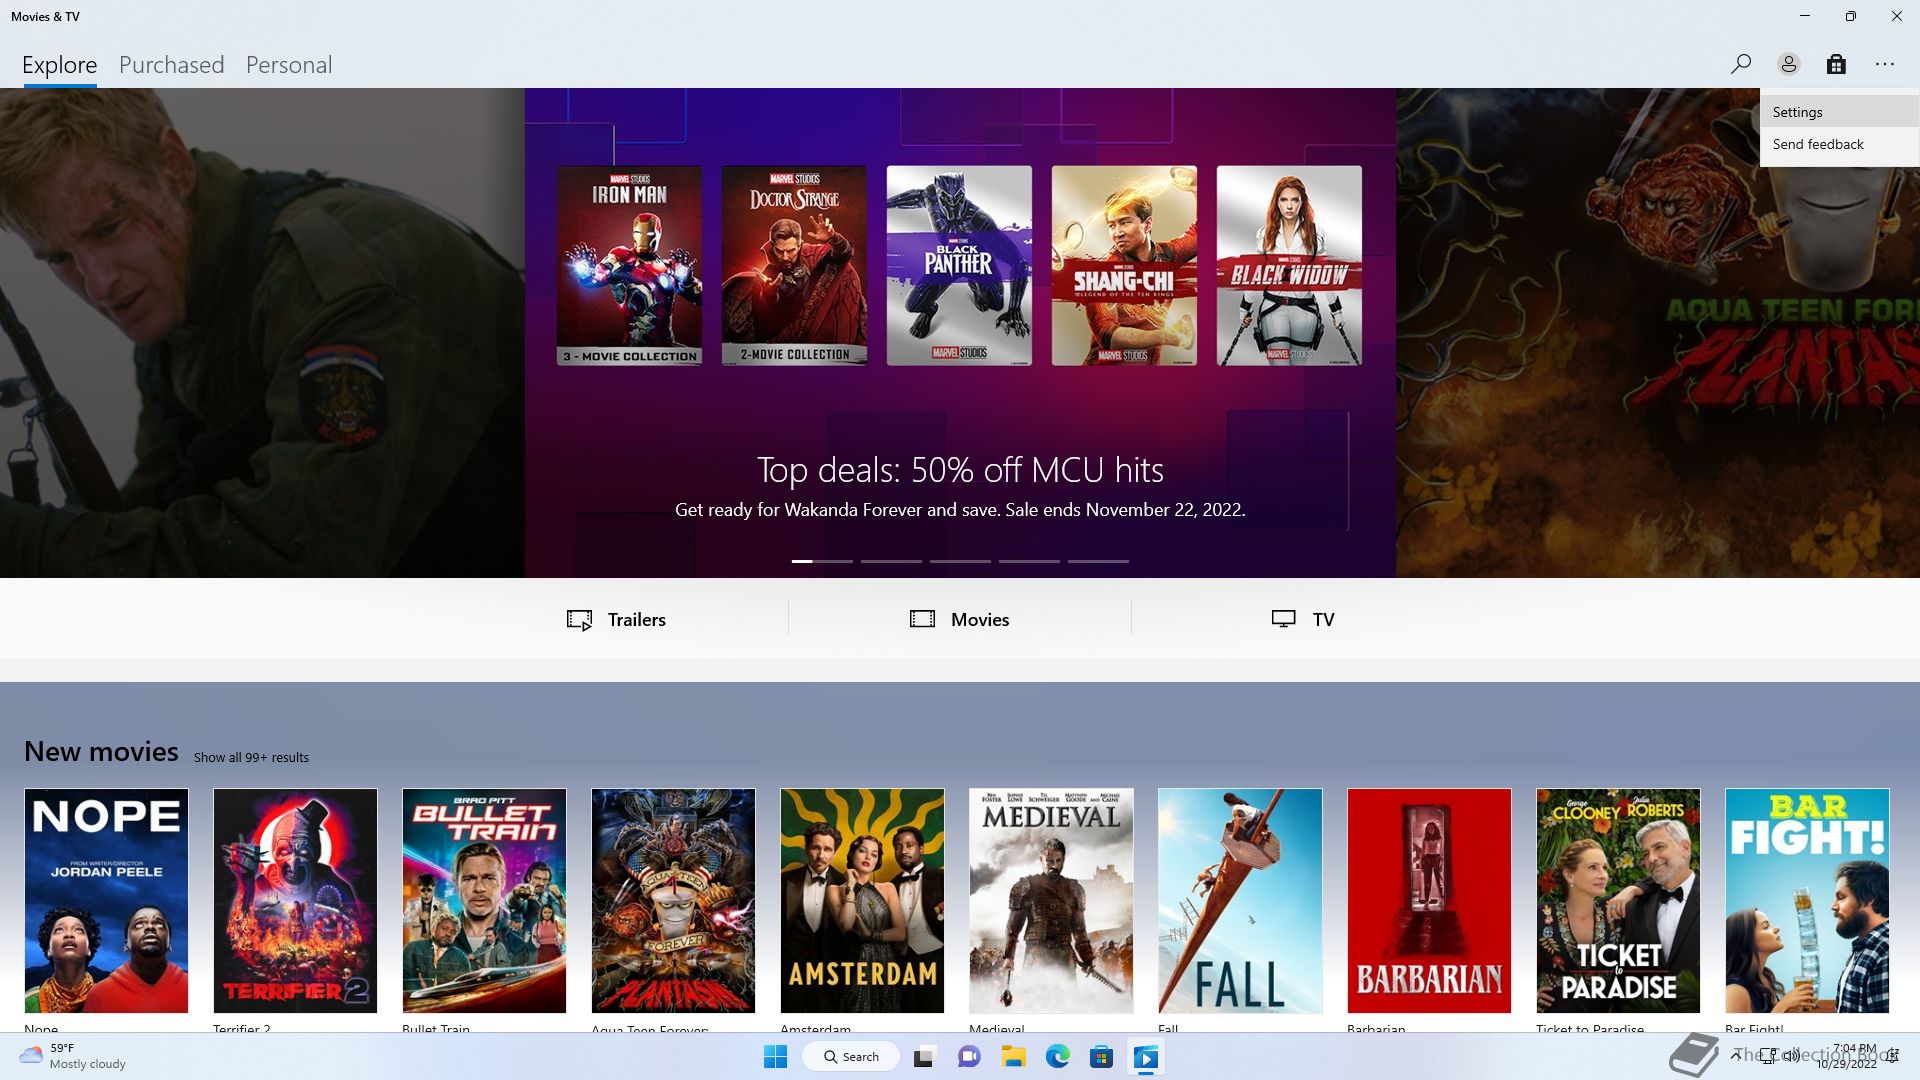Click the Doctor Strange 2-Movie Collection cover
Screen dimensions: 1920x1080
[794, 266]
